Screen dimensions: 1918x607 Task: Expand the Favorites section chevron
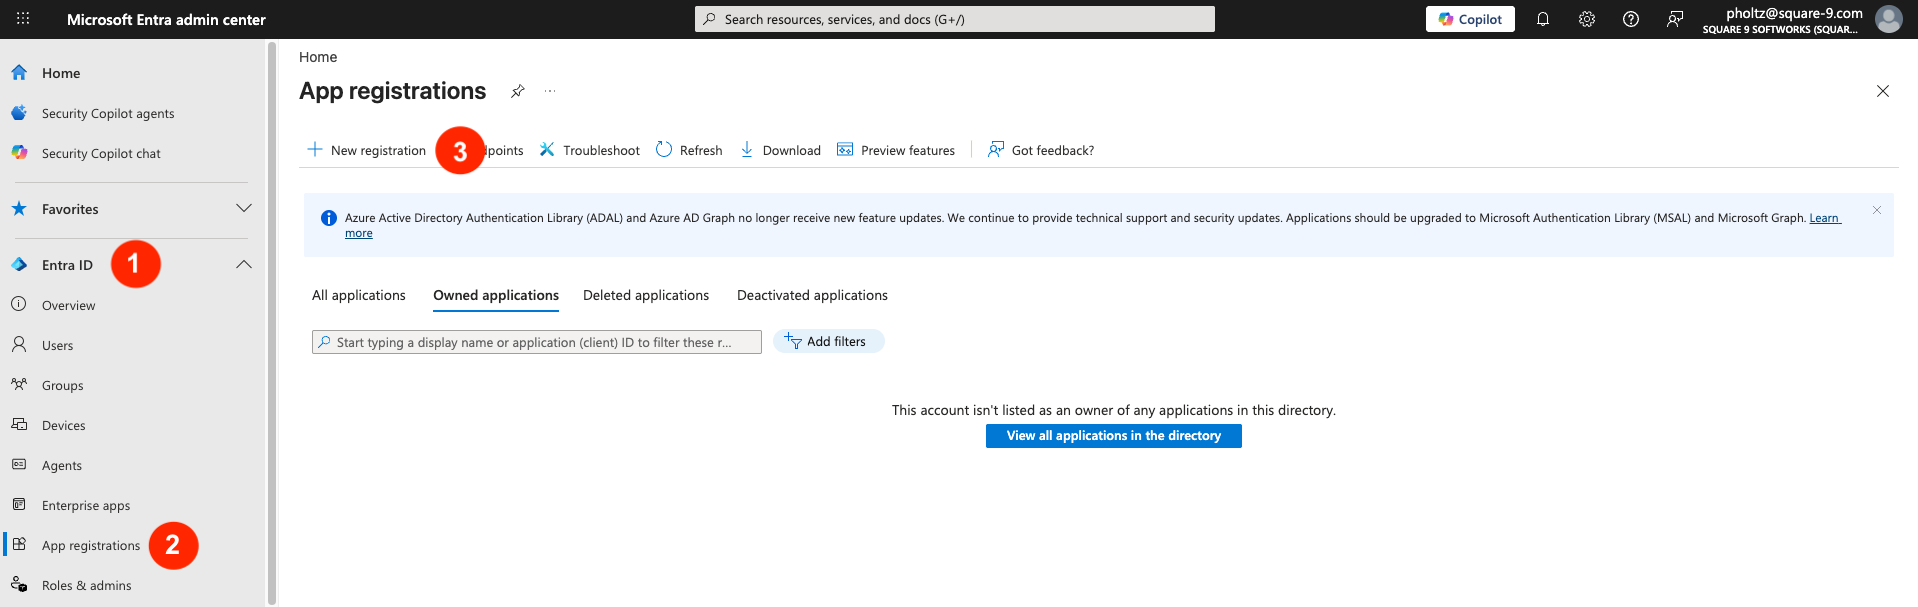(243, 209)
